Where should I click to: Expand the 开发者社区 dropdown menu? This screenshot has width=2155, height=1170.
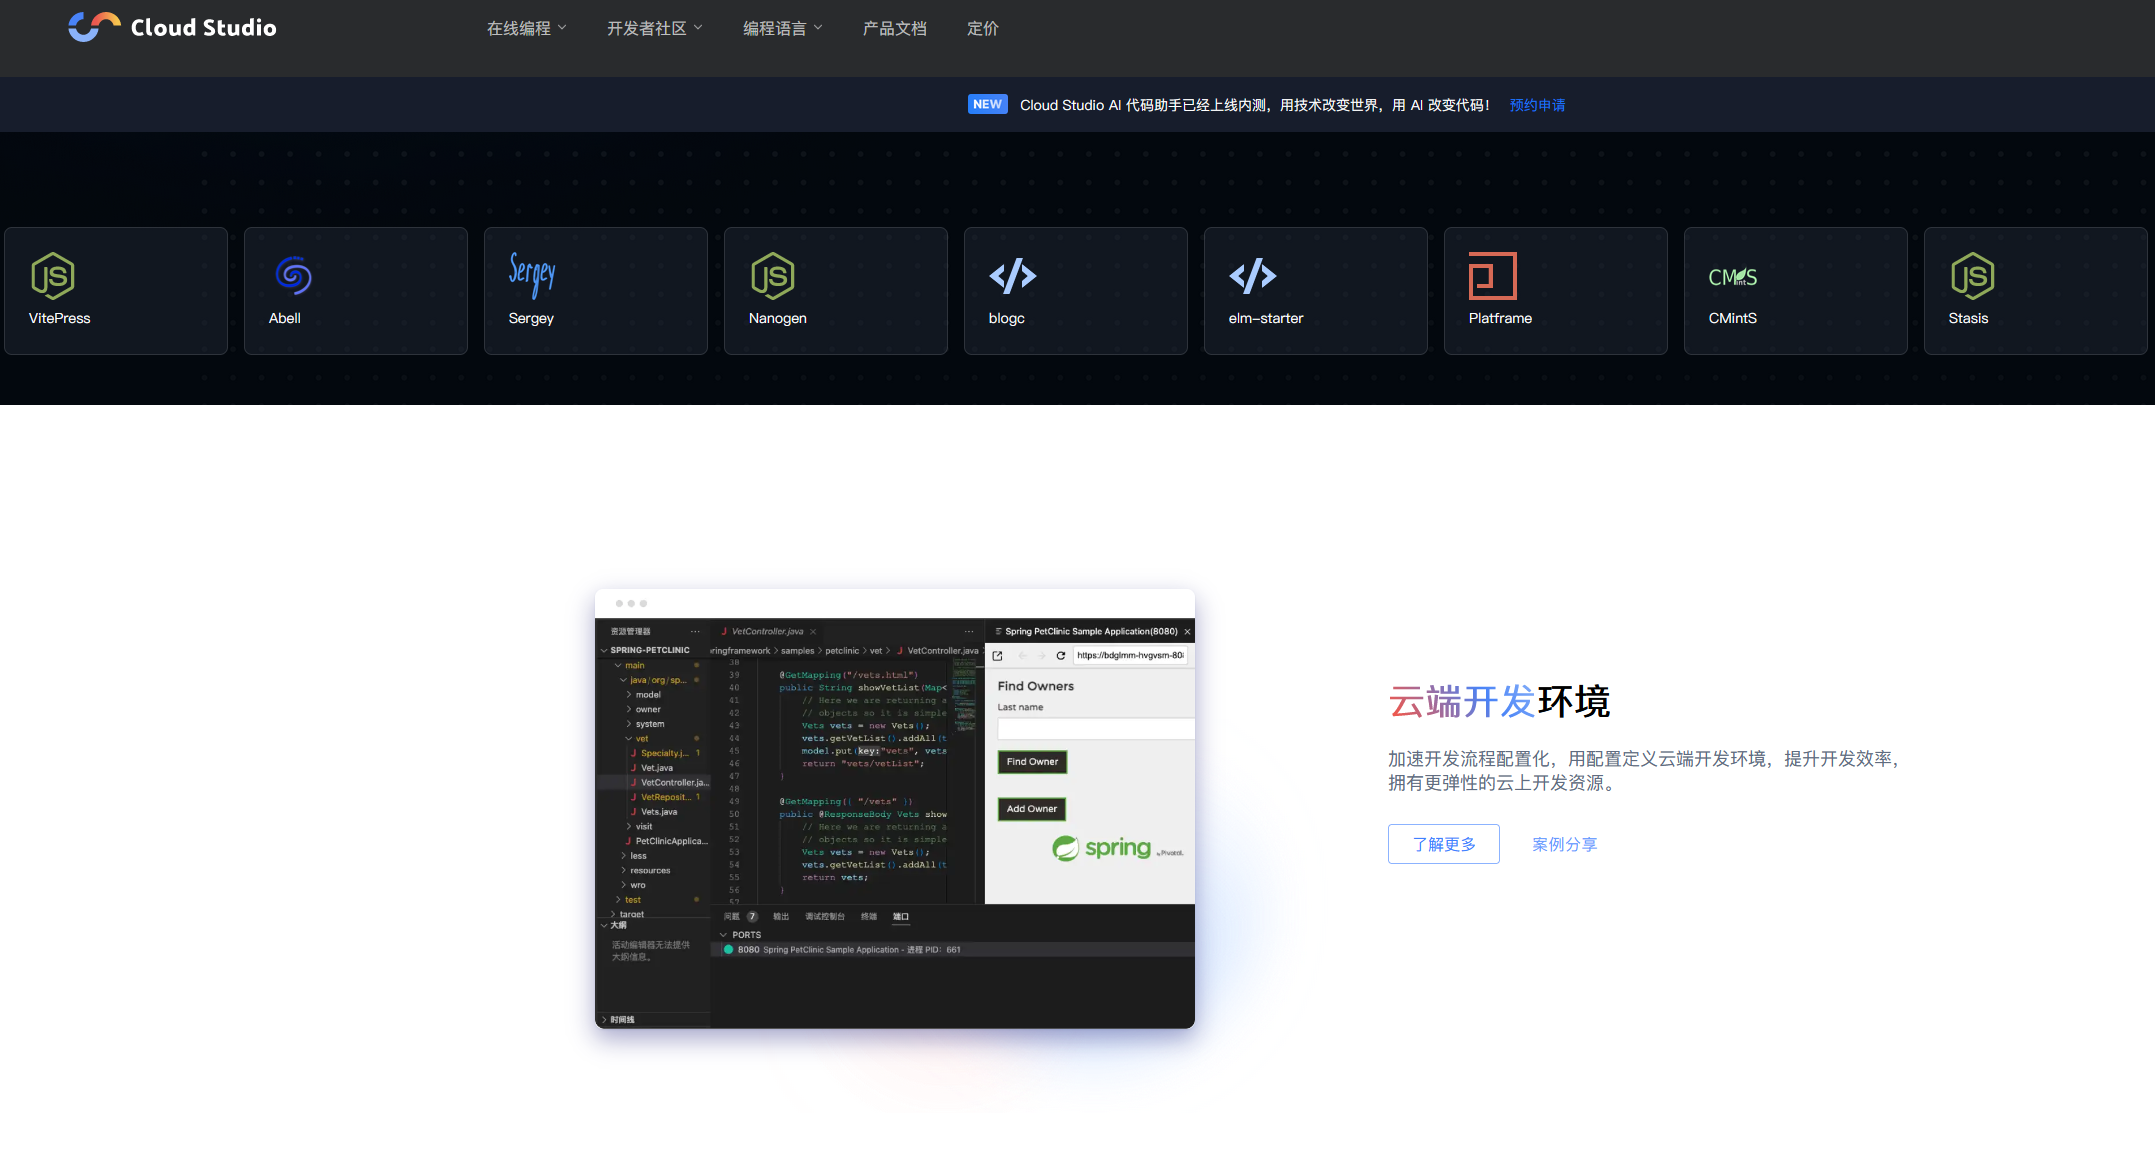point(654,28)
